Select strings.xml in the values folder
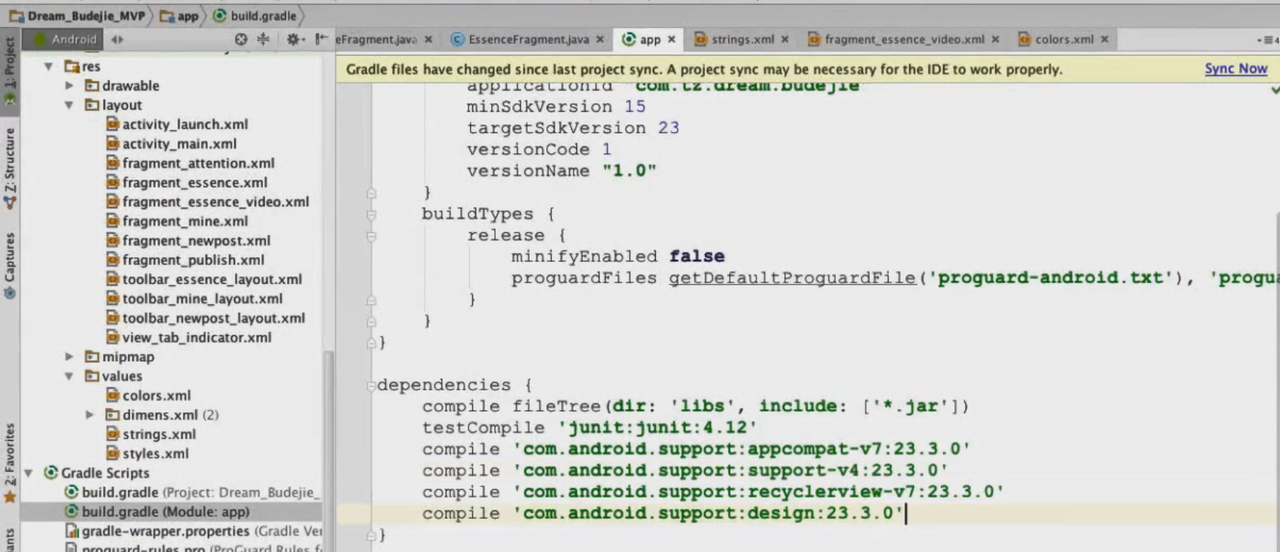 [x=159, y=435]
